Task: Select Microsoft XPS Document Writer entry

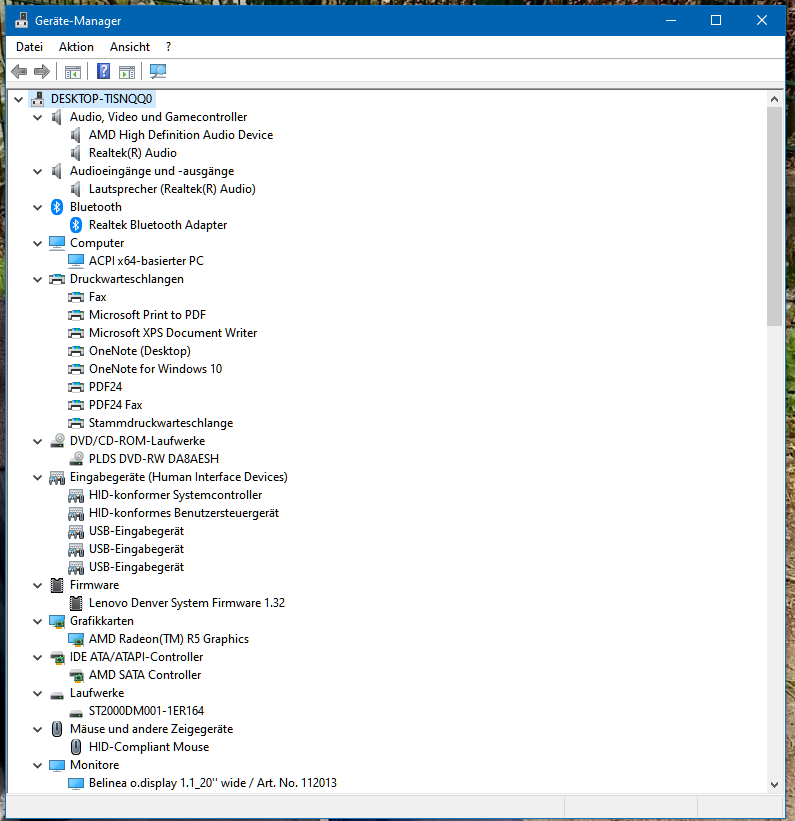Action: [x=173, y=333]
